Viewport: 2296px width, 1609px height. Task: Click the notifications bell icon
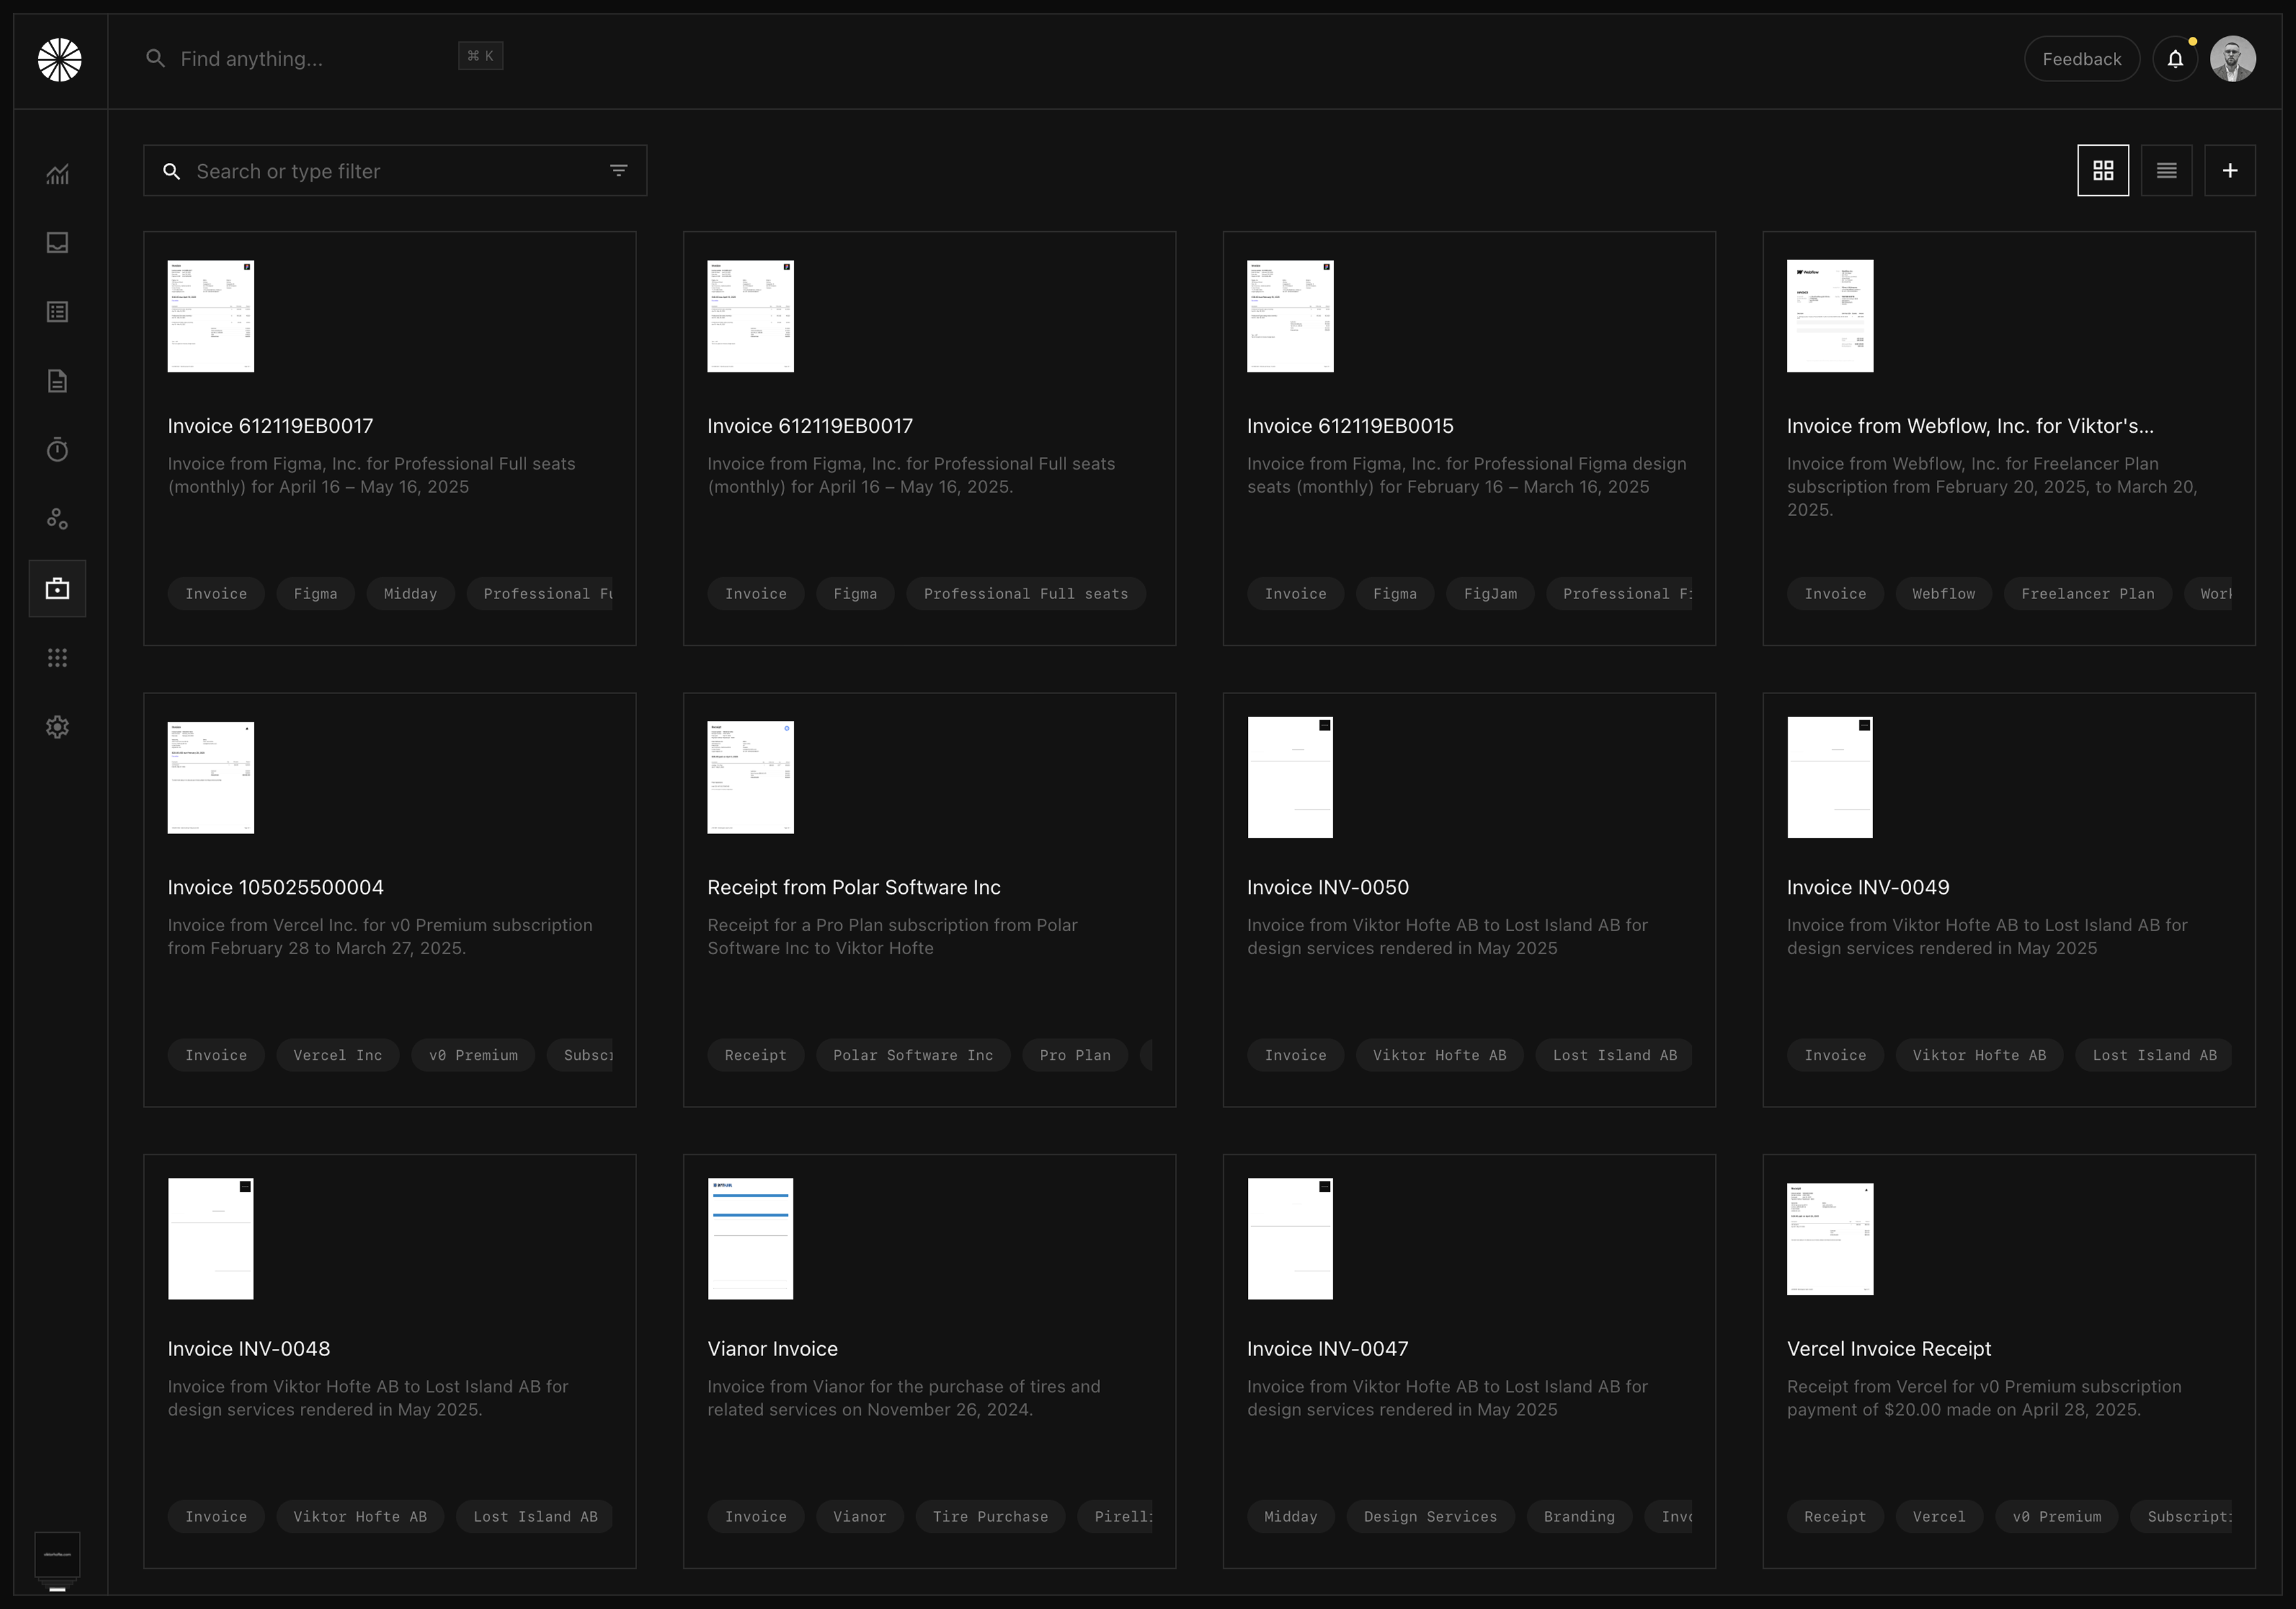coord(2175,59)
